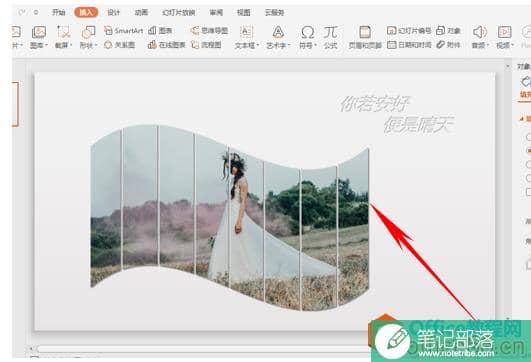Select the 插入 ribbon tab
Image resolution: width=531 pixels, height=362 pixels.
click(86, 13)
